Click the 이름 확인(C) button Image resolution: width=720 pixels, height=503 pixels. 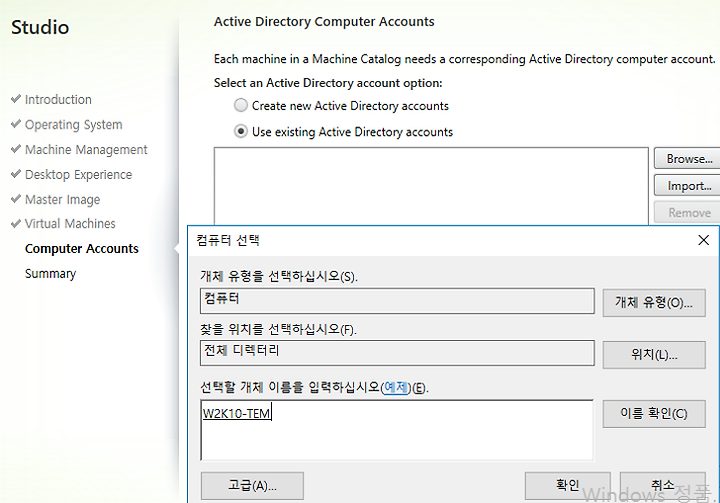(654, 413)
